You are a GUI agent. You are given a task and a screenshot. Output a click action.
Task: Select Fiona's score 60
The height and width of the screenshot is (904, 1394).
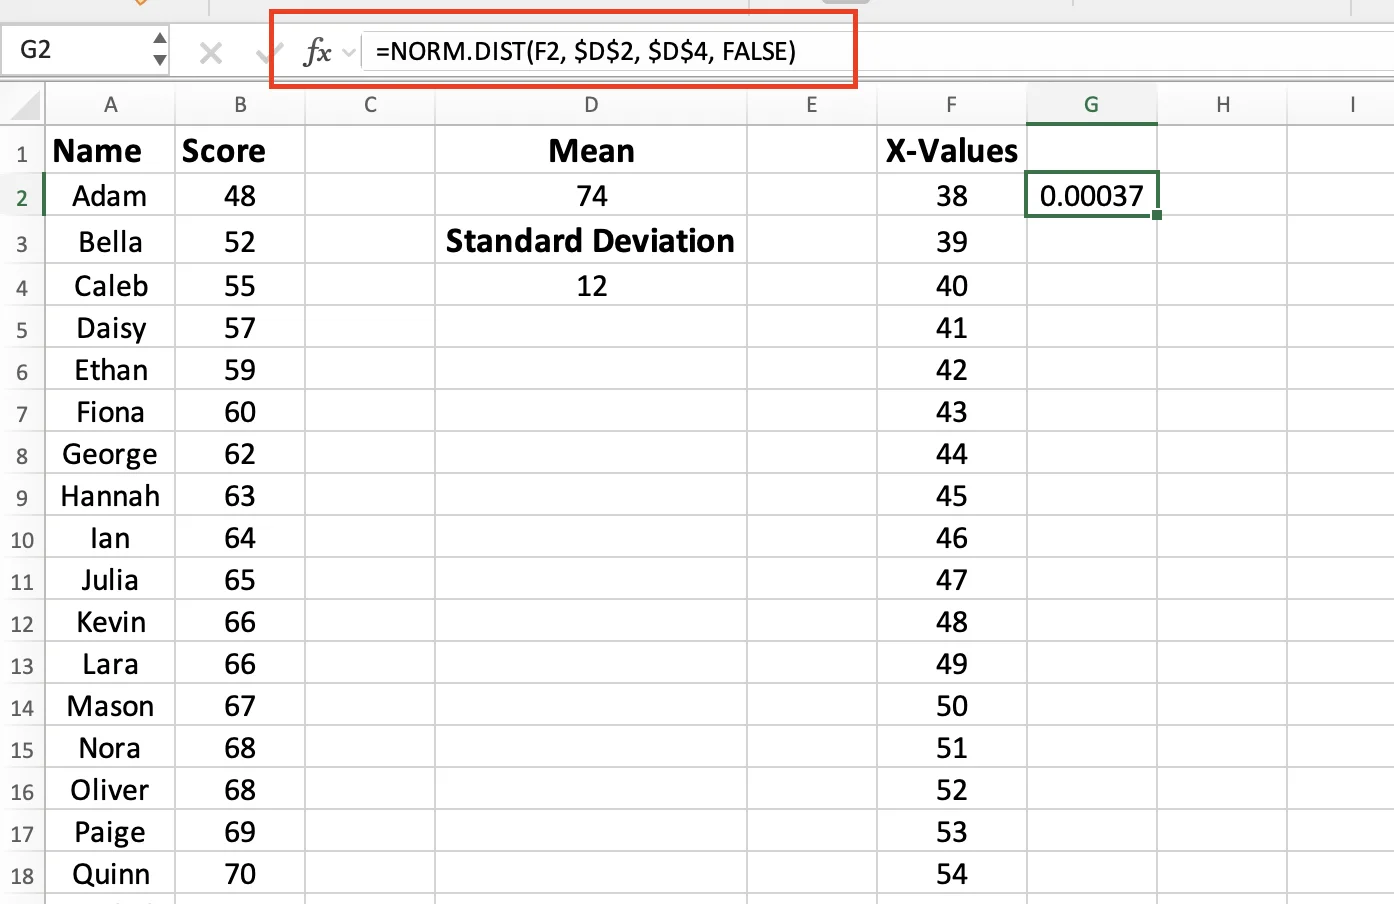[240, 411]
